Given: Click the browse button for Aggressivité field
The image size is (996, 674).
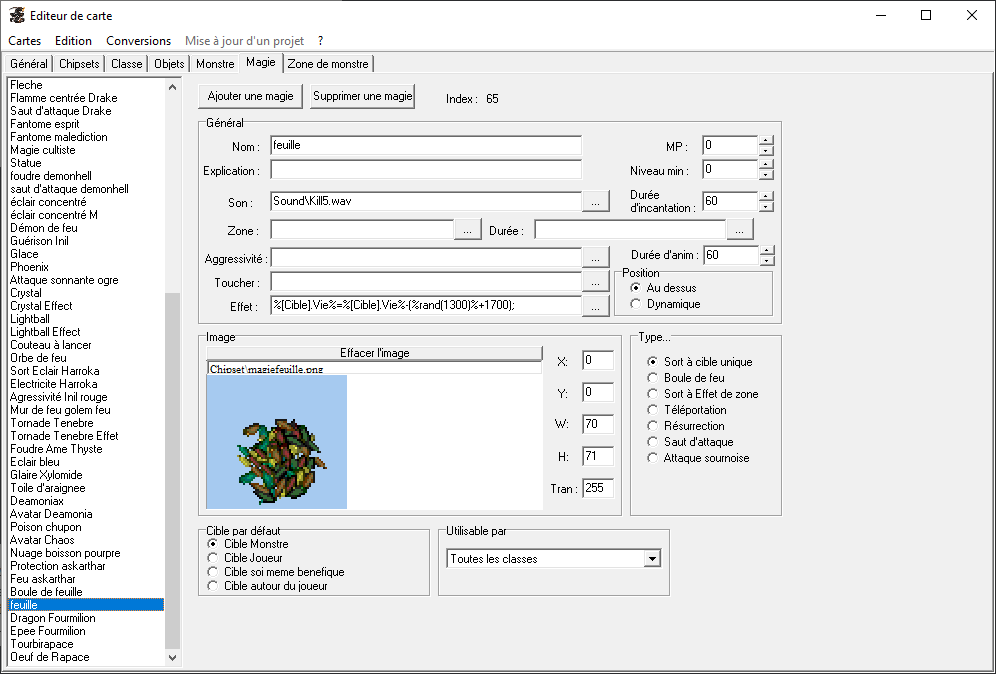Looking at the screenshot, I should [x=595, y=258].
